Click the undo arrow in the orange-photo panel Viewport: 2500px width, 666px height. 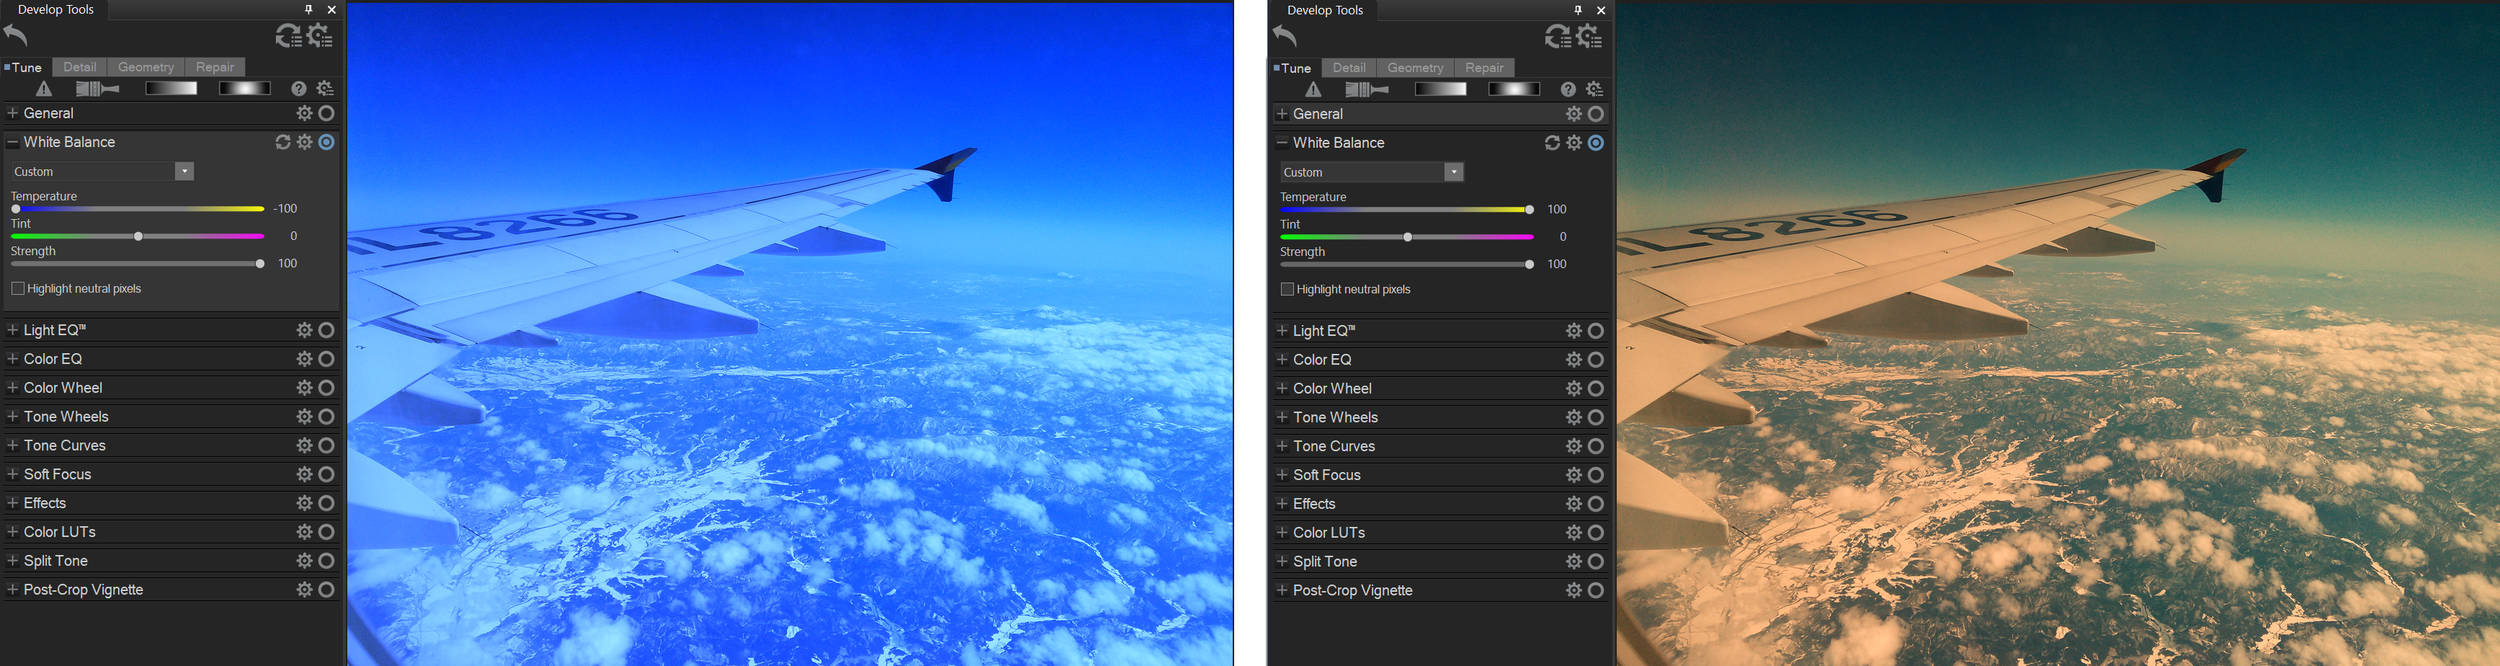coord(1285,36)
